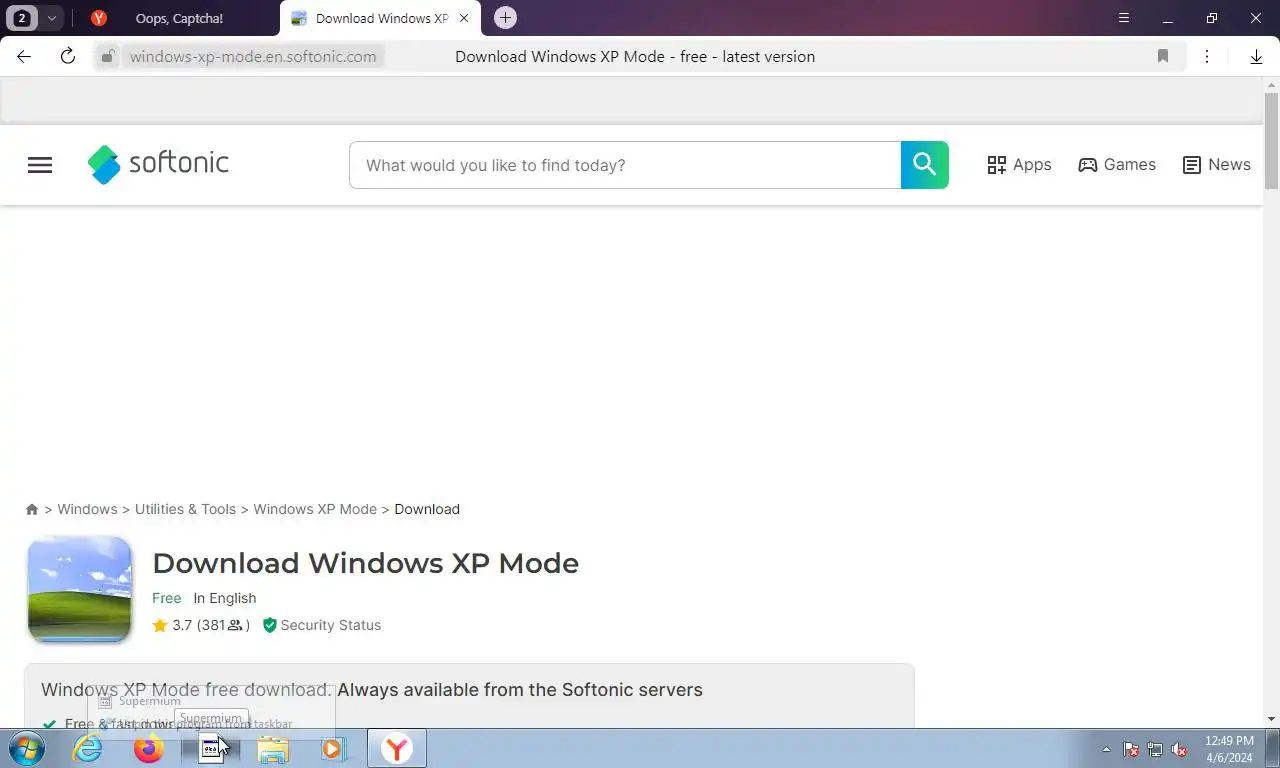
Task: Click the scrollbar down arrow
Action: pos(1272,719)
